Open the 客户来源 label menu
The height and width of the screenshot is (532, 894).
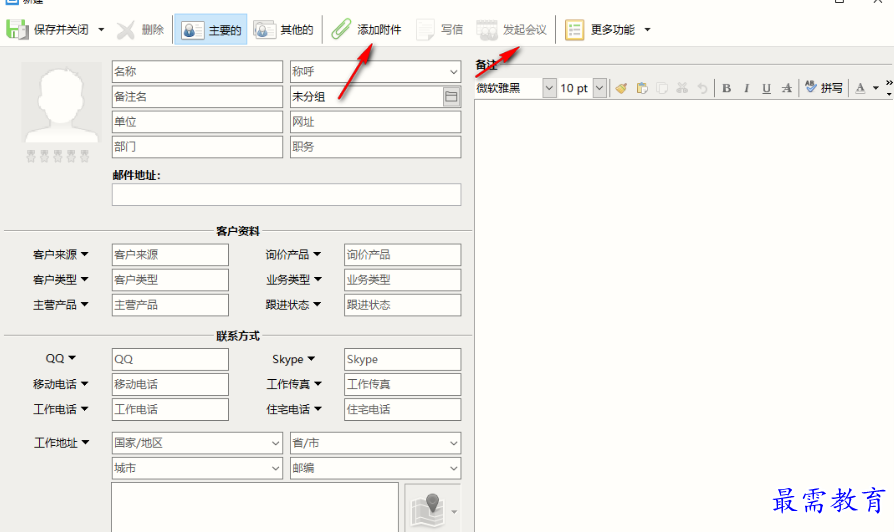click(x=60, y=255)
